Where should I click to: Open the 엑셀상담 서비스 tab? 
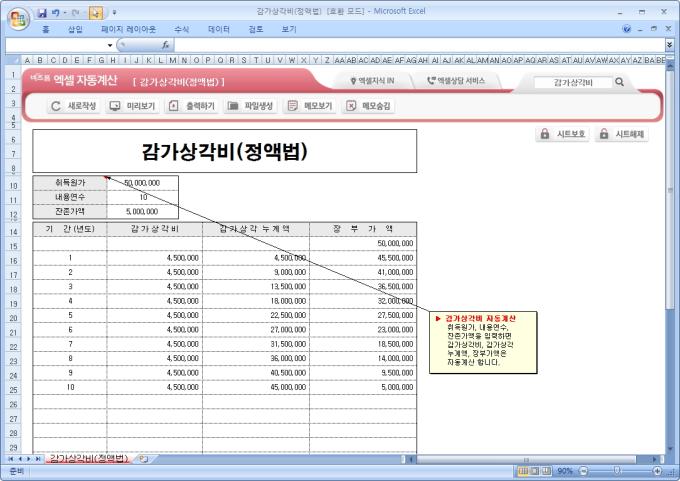point(456,81)
